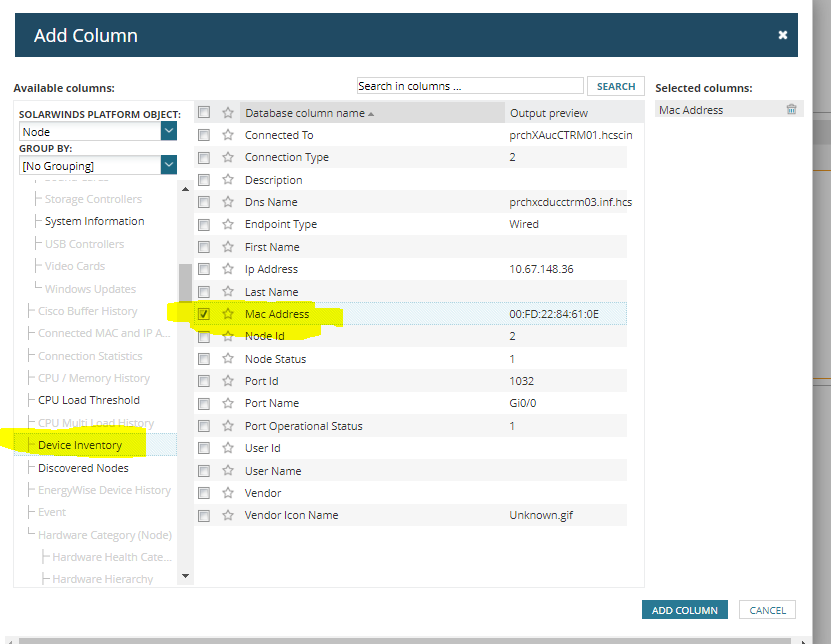The image size is (831, 644).
Task: Star the Description column
Action: point(228,180)
